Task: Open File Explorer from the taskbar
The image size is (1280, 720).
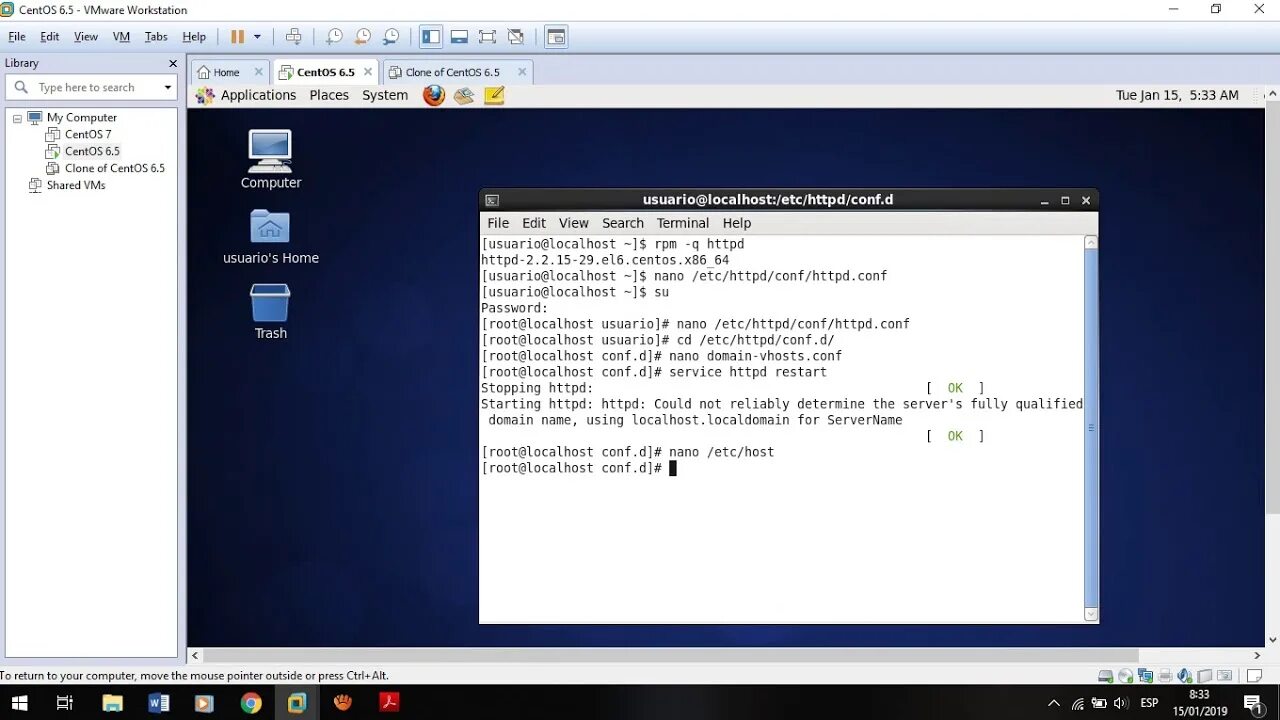Action: point(112,703)
